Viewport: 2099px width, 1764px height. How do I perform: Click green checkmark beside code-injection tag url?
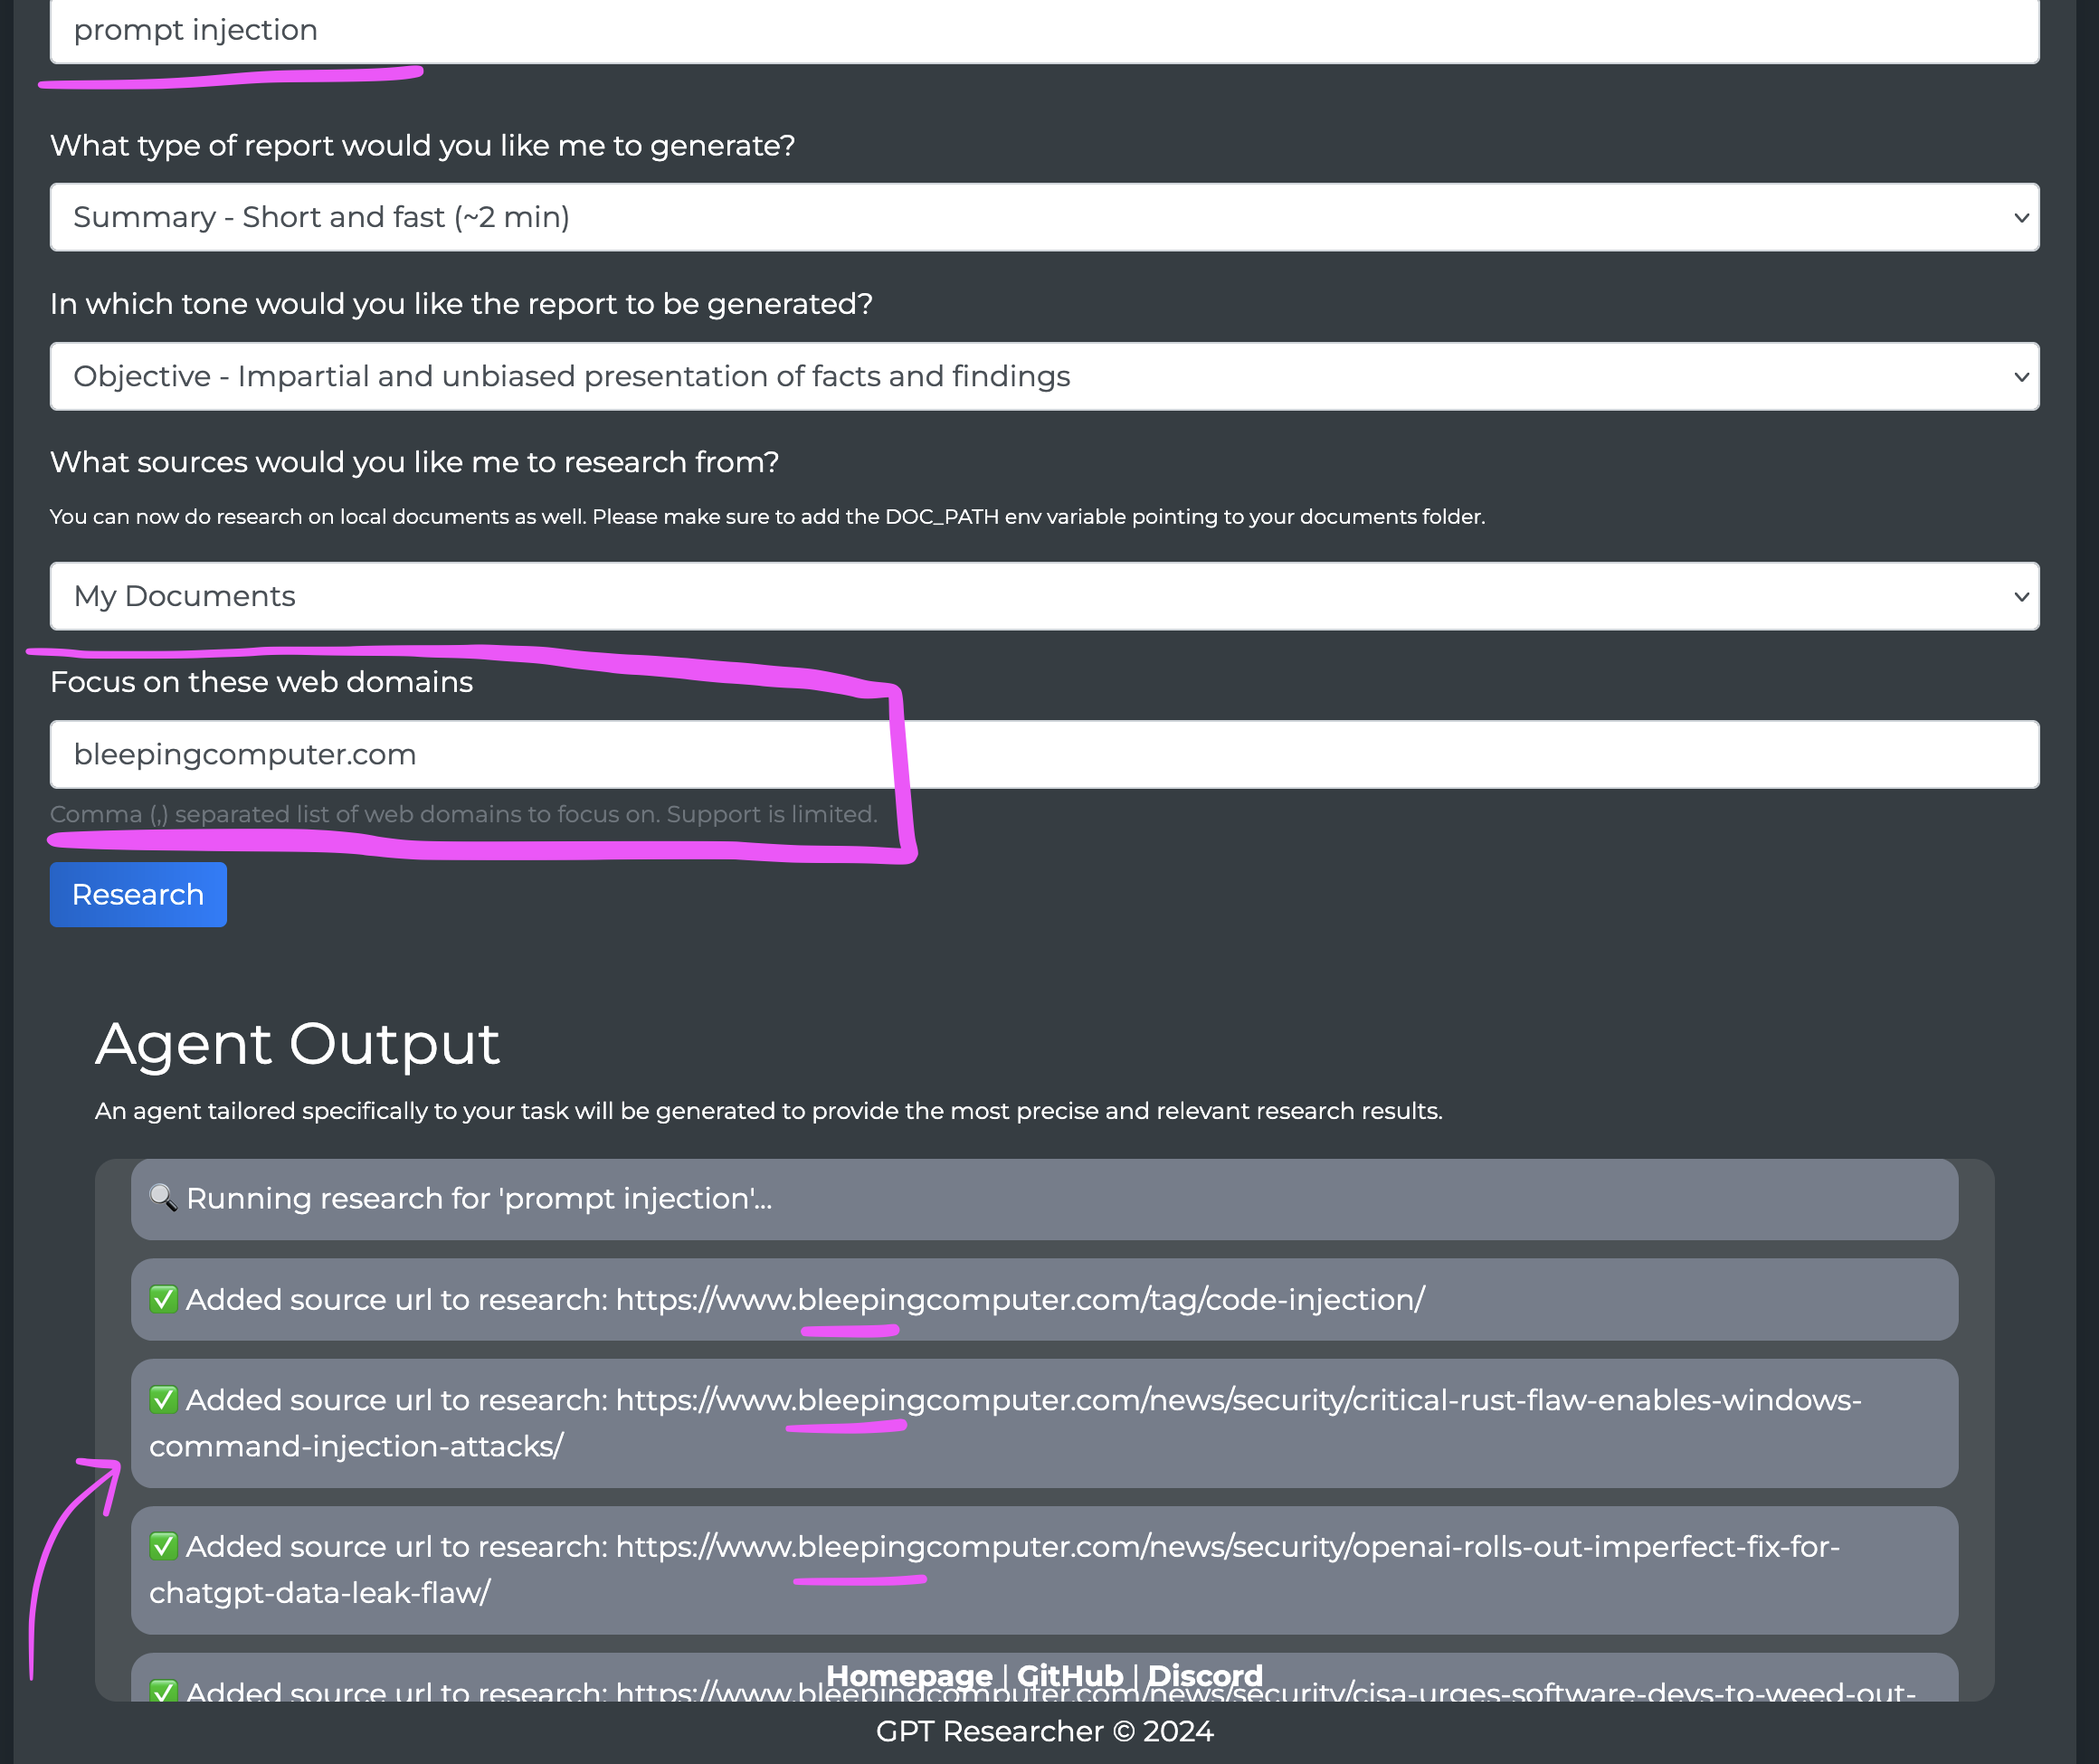point(163,1299)
